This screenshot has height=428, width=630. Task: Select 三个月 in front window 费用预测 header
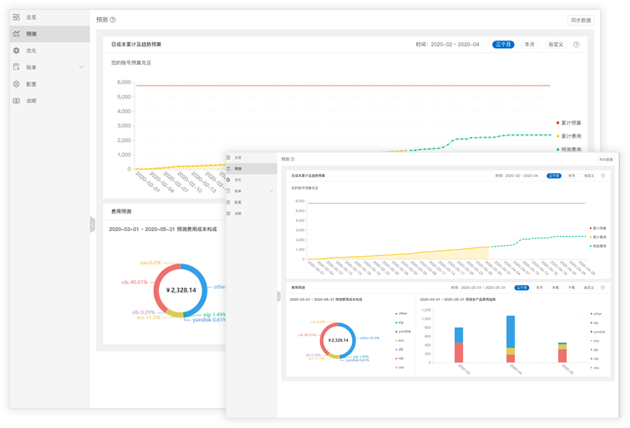click(x=522, y=288)
